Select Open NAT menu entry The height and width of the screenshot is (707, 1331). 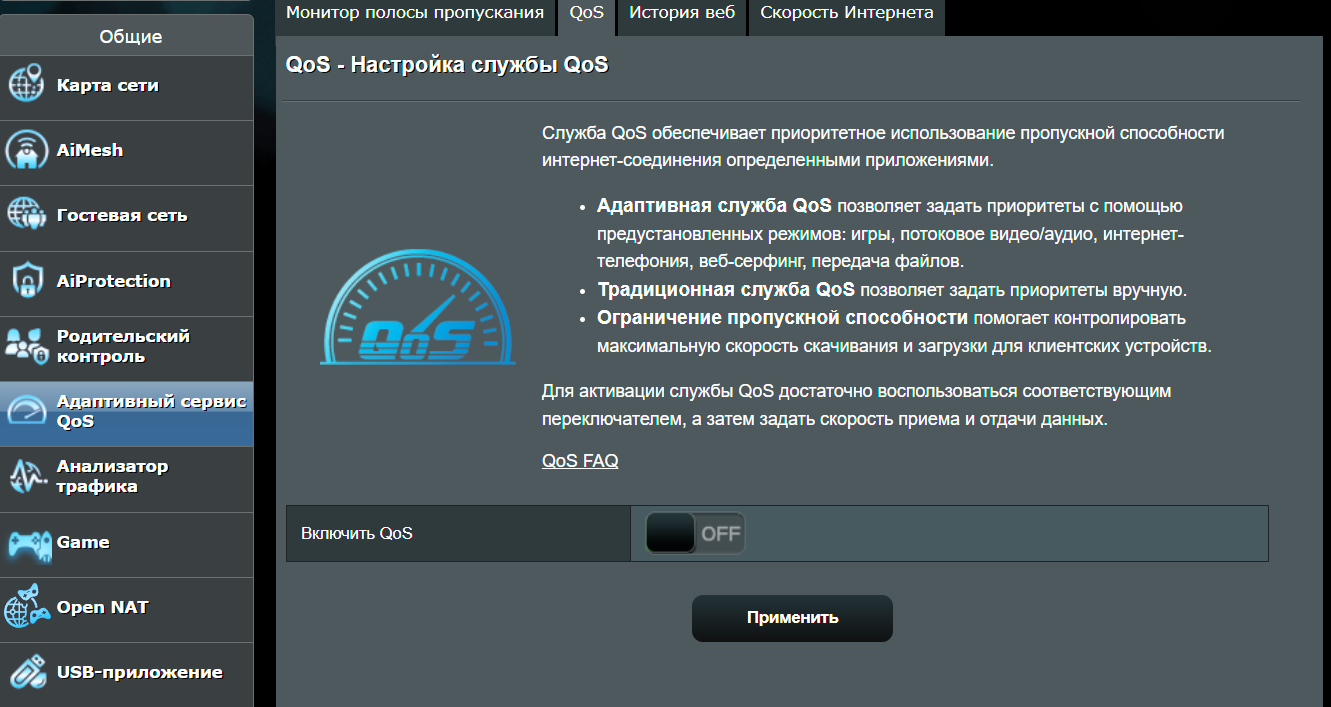[127, 608]
